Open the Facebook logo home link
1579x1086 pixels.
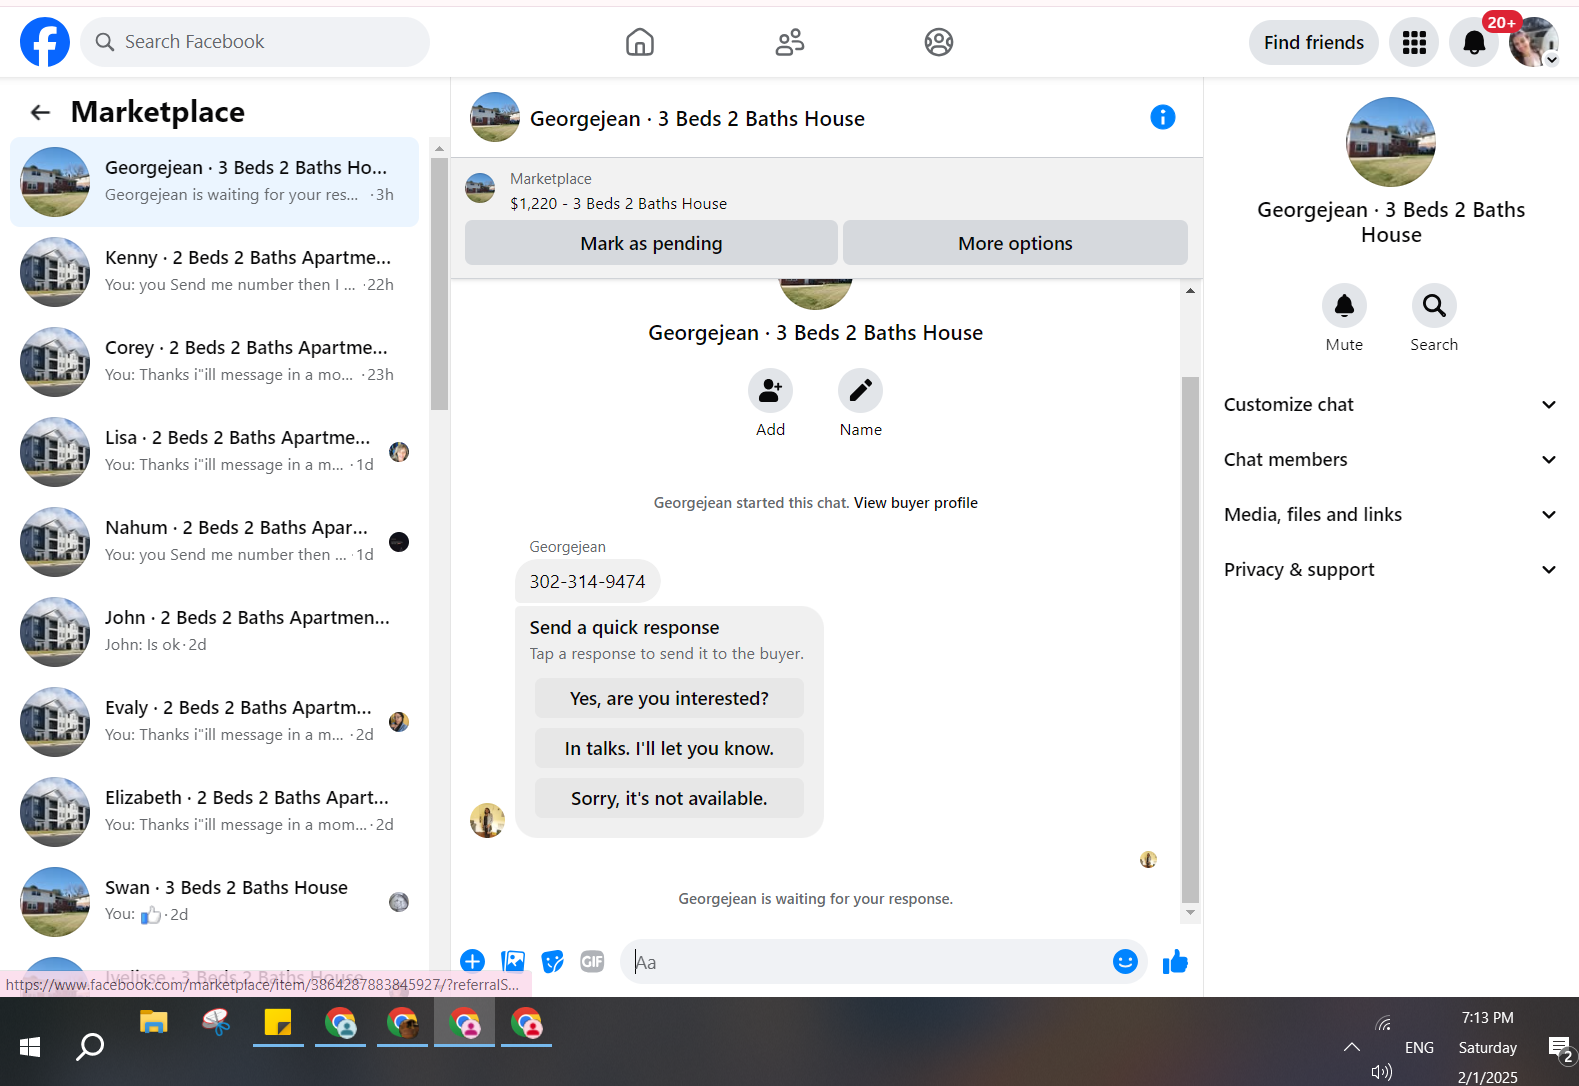click(45, 42)
